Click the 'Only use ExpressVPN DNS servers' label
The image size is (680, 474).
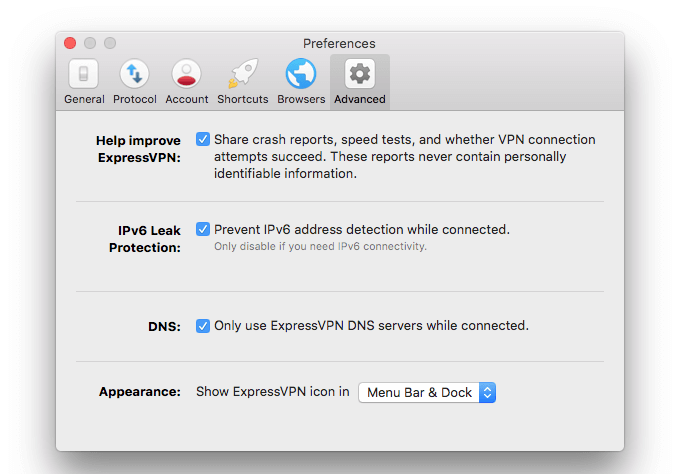(x=371, y=326)
